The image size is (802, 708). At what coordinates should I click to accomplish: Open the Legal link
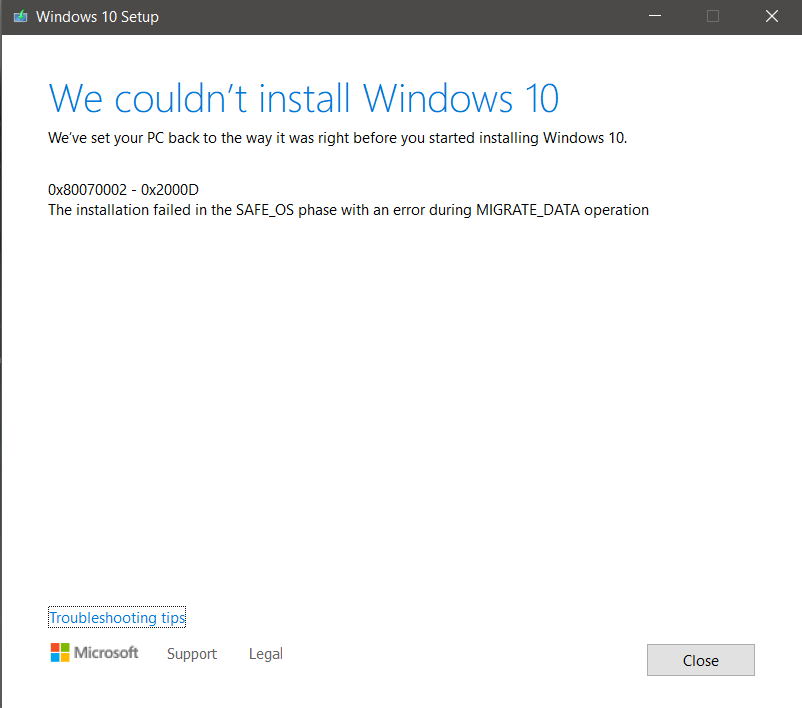click(265, 654)
